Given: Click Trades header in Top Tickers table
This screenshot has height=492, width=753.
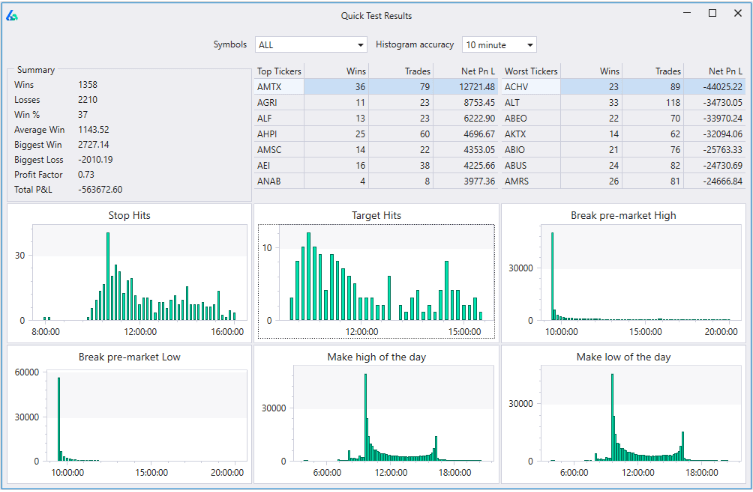Looking at the screenshot, I should (417, 71).
